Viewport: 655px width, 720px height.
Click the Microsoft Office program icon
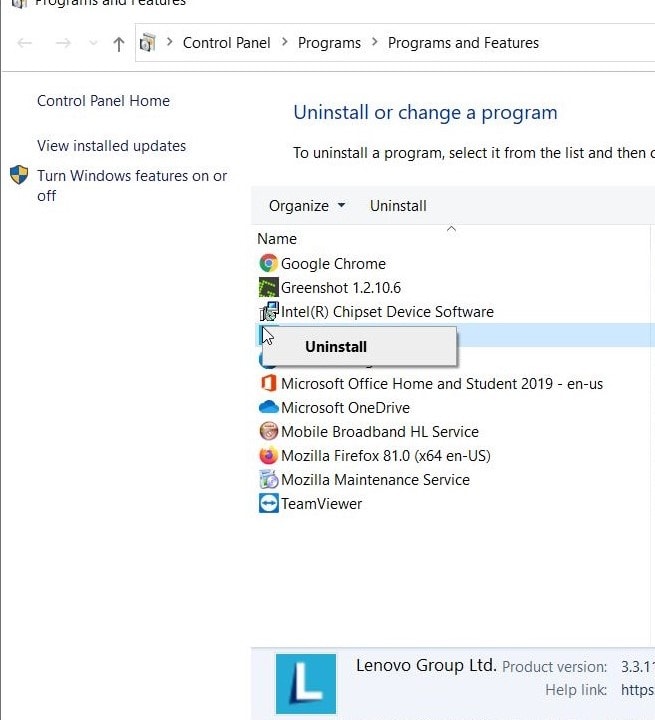point(268,383)
